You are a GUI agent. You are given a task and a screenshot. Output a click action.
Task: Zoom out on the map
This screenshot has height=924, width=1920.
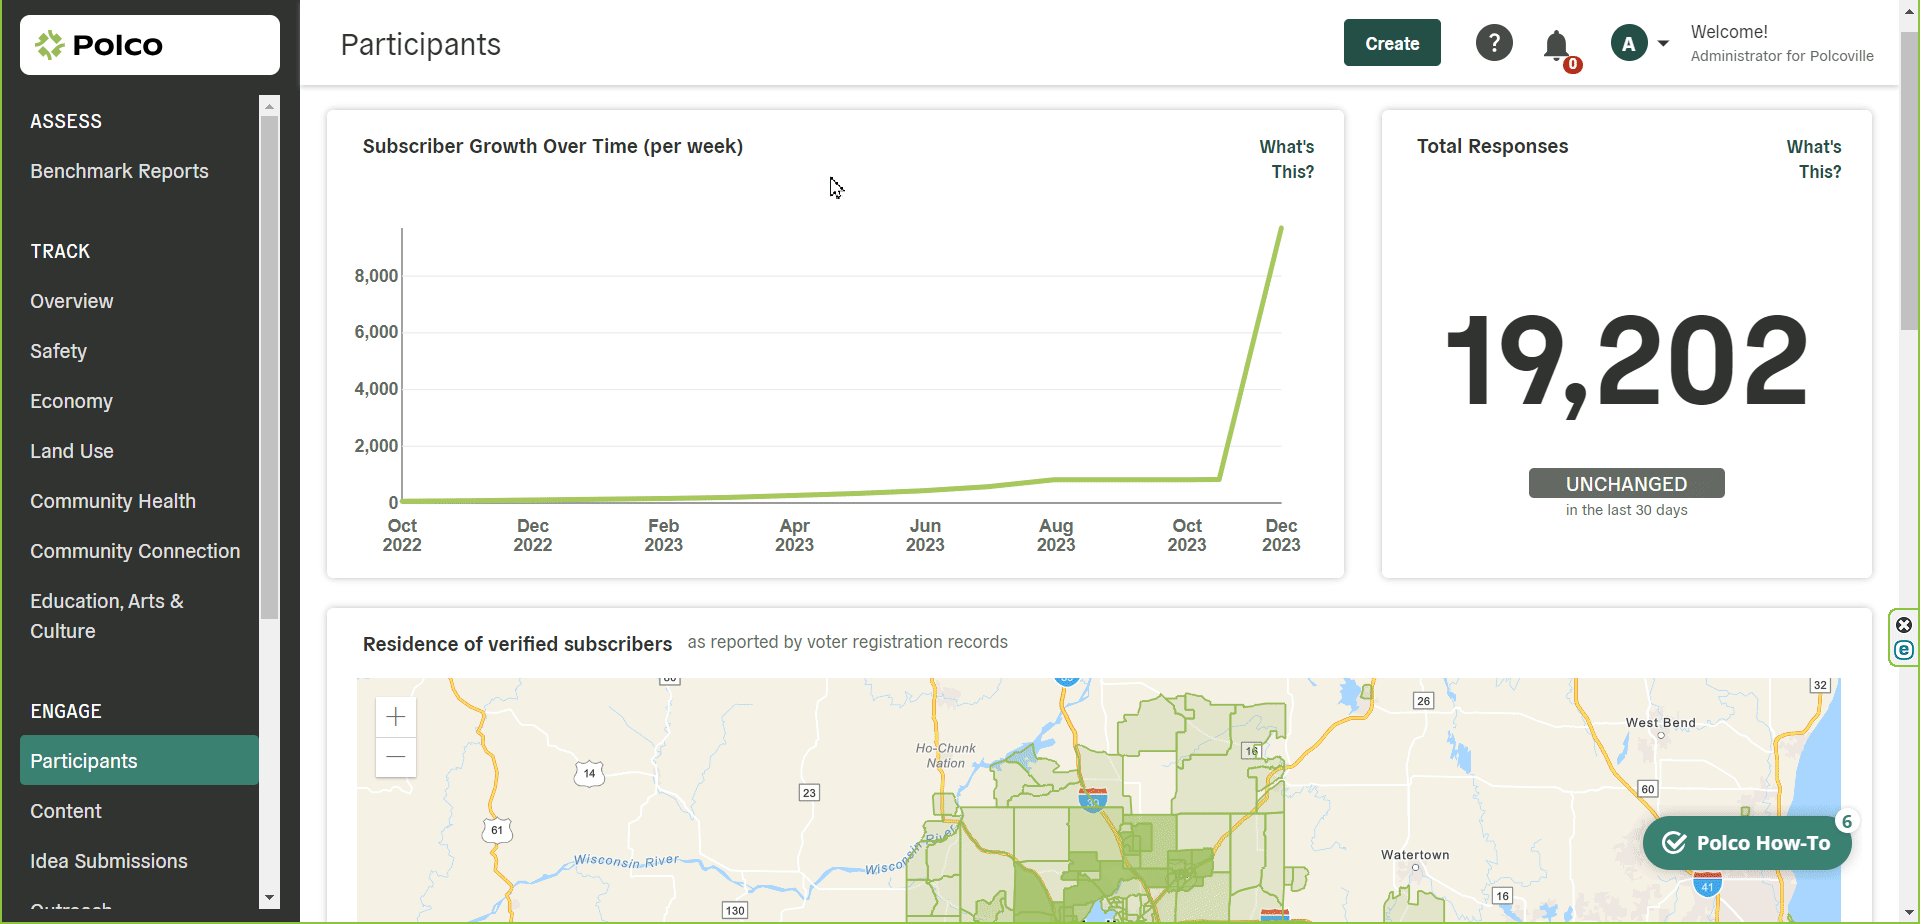pyautogui.click(x=396, y=757)
